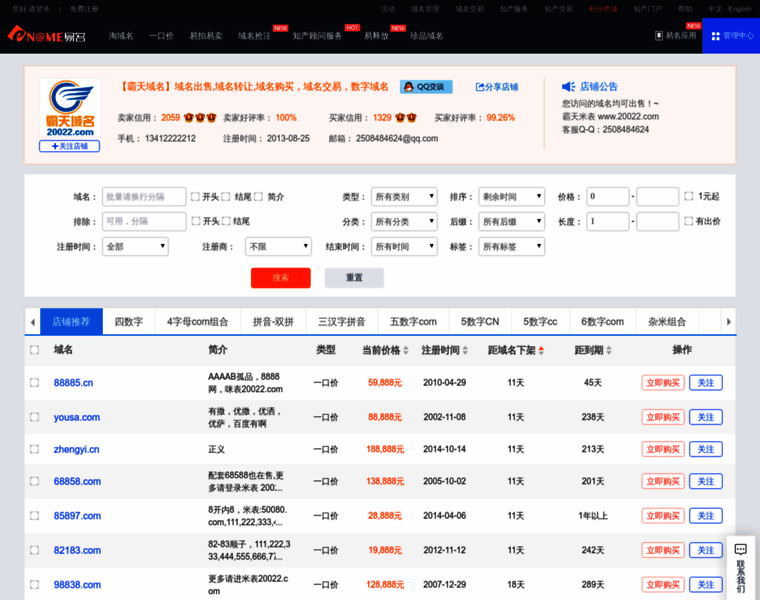Open 联系我们 chat widget icon
The width and height of the screenshot is (760, 600).
pos(740,550)
